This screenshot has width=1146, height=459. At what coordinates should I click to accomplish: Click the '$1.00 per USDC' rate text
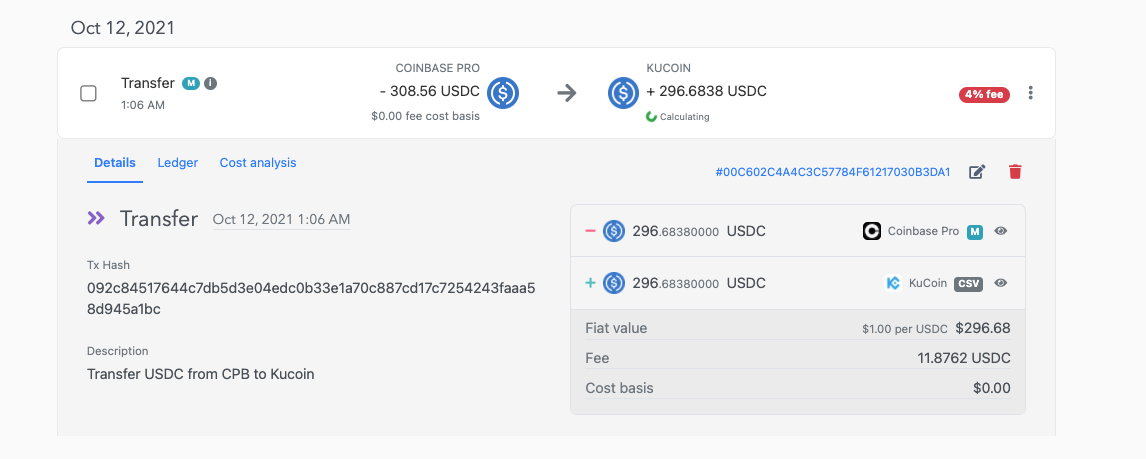(x=905, y=329)
